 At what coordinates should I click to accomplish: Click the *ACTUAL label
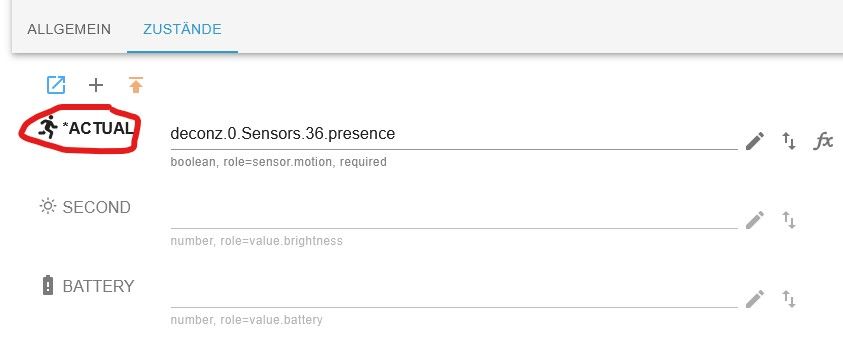(x=98, y=128)
